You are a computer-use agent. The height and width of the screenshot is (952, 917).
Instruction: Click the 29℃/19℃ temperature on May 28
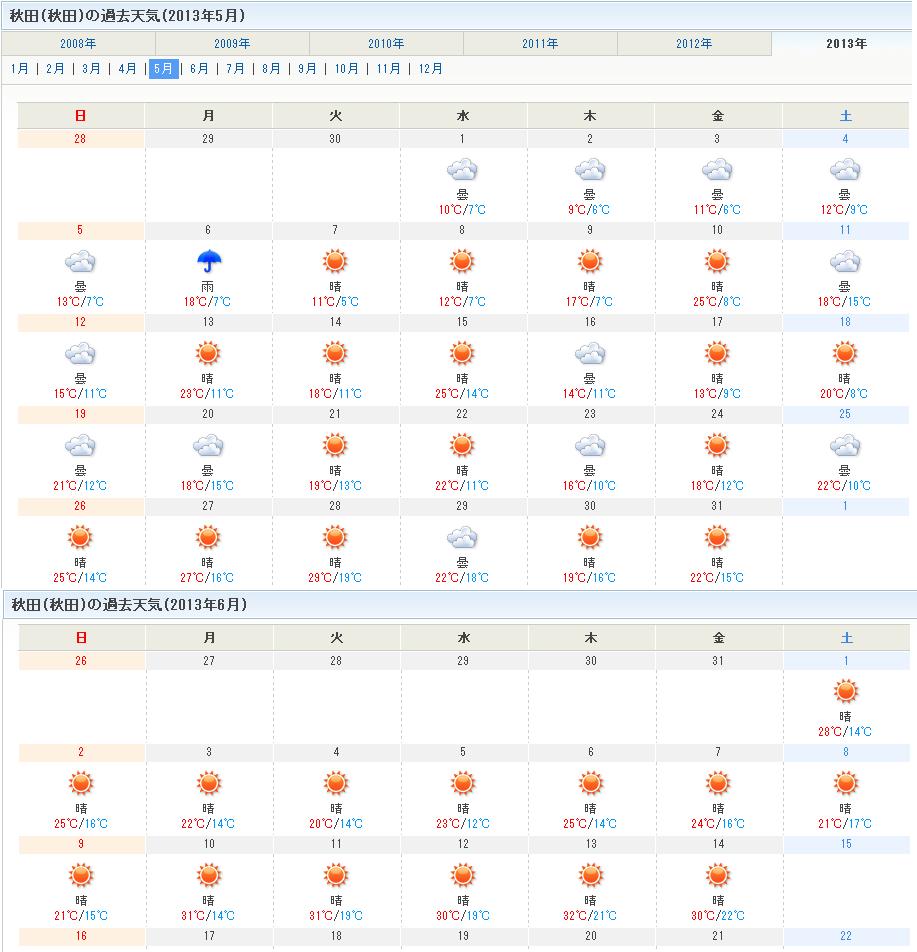click(335, 578)
